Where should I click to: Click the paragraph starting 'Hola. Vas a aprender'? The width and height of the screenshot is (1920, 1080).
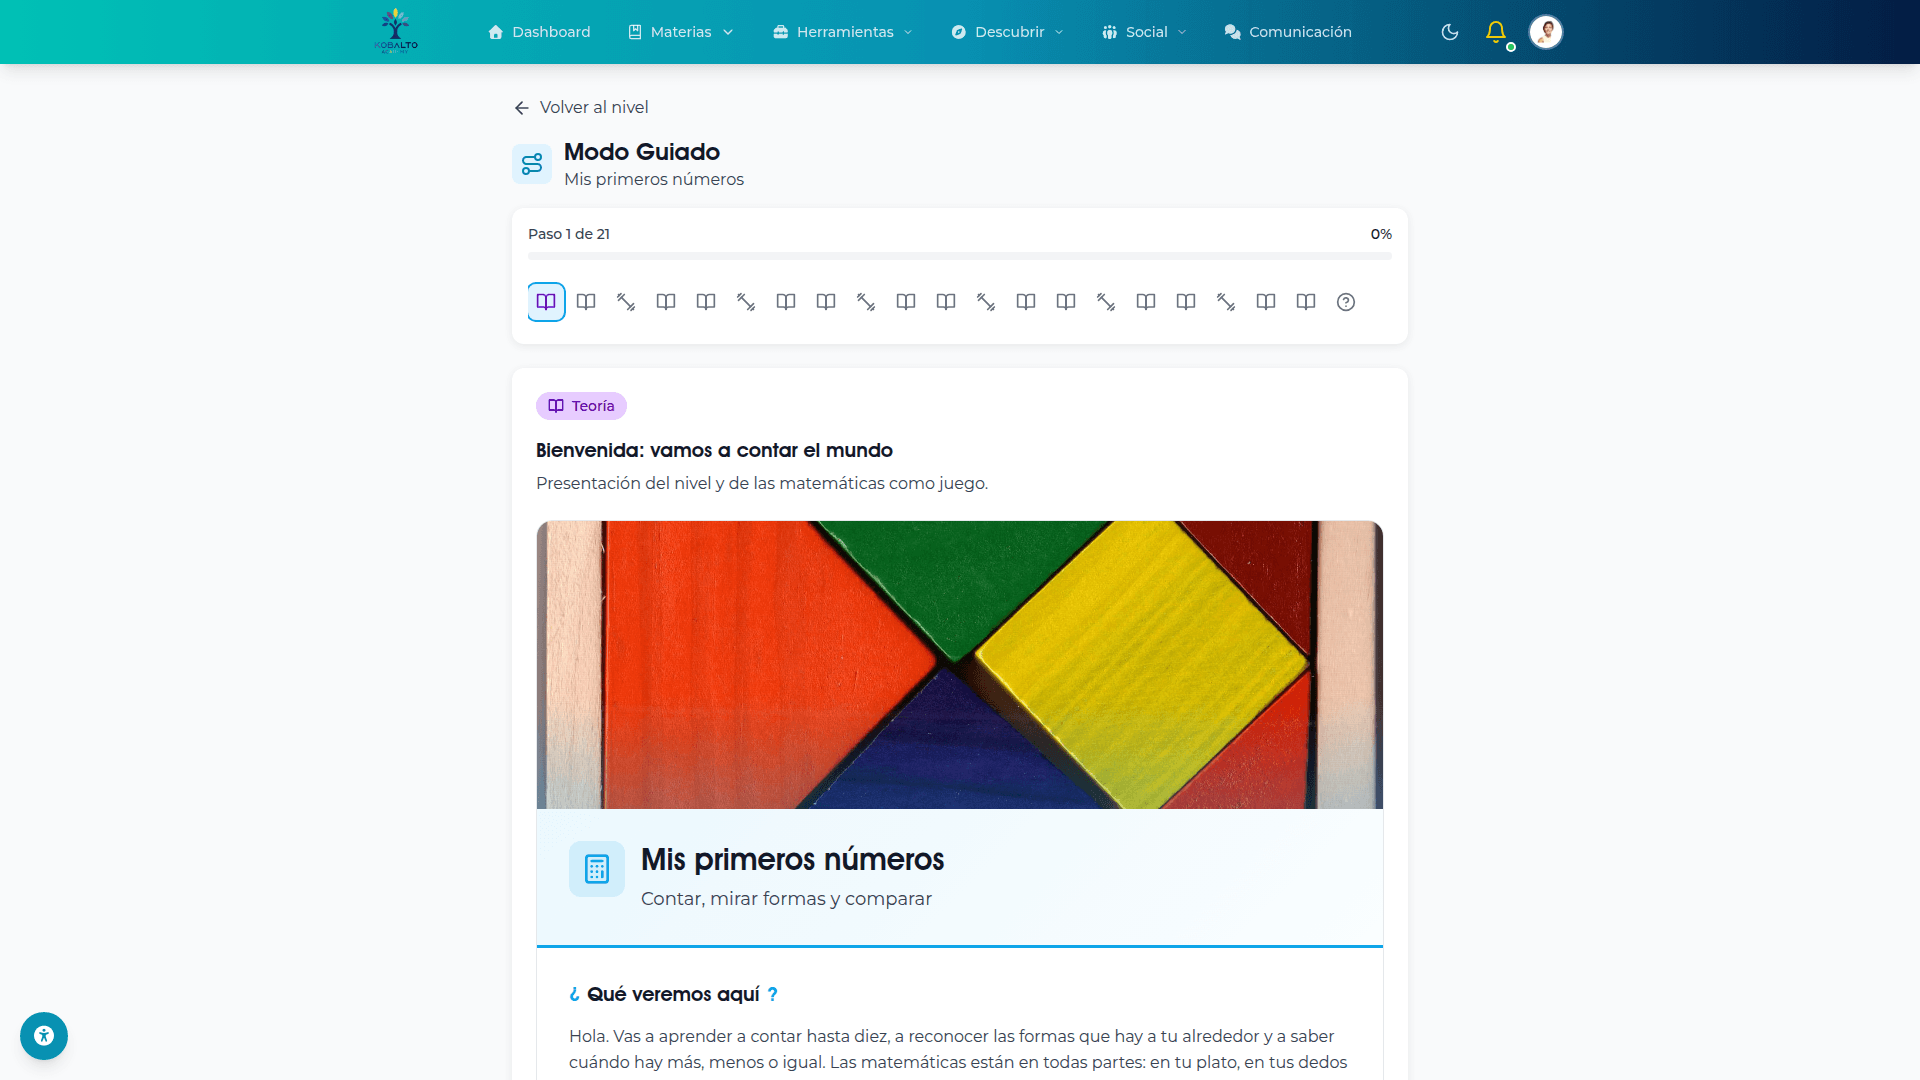(x=958, y=1049)
